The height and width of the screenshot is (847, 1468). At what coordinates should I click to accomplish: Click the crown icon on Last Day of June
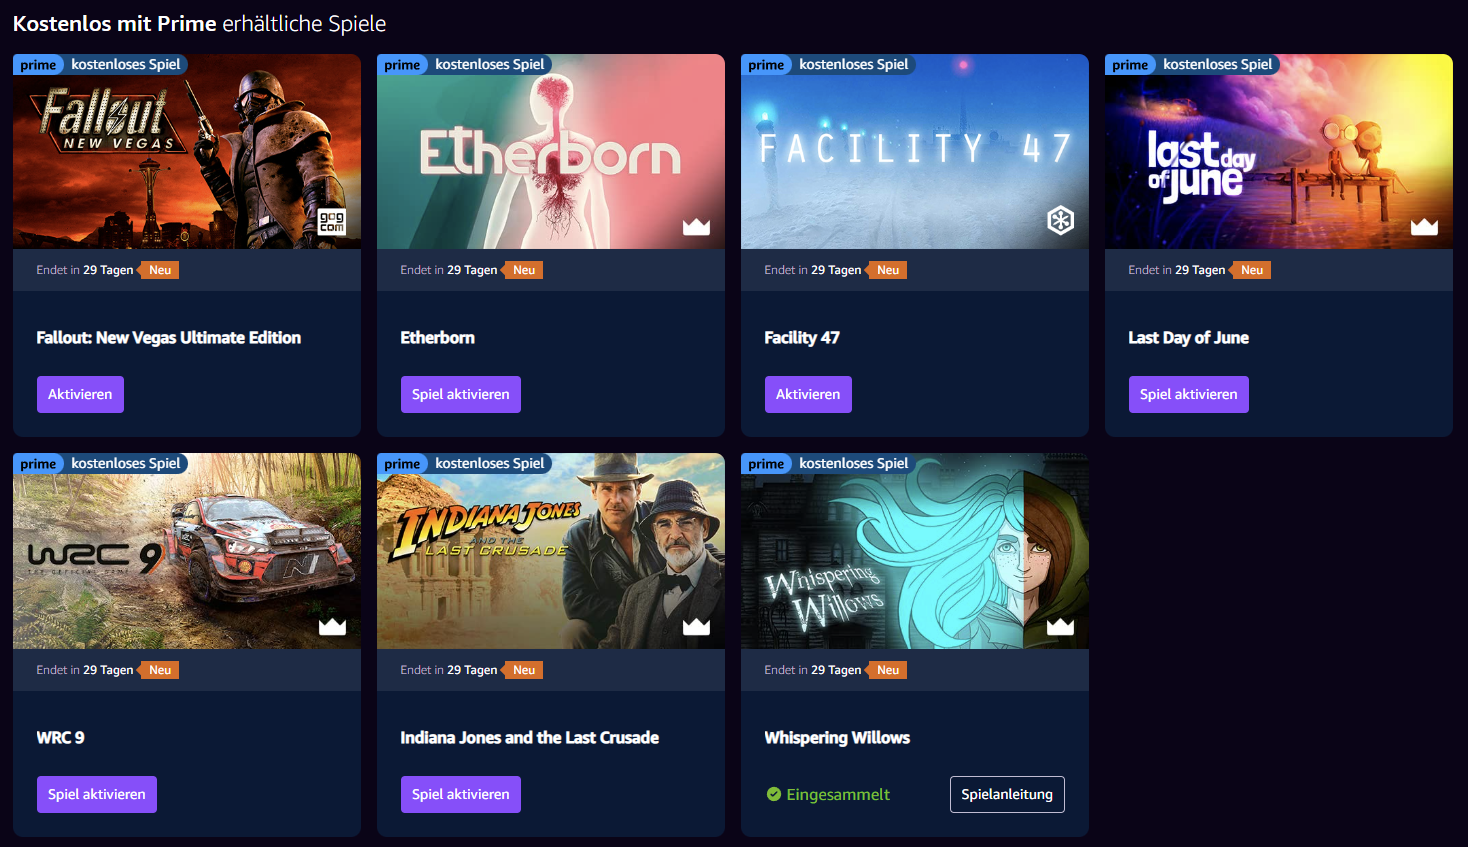click(1424, 227)
